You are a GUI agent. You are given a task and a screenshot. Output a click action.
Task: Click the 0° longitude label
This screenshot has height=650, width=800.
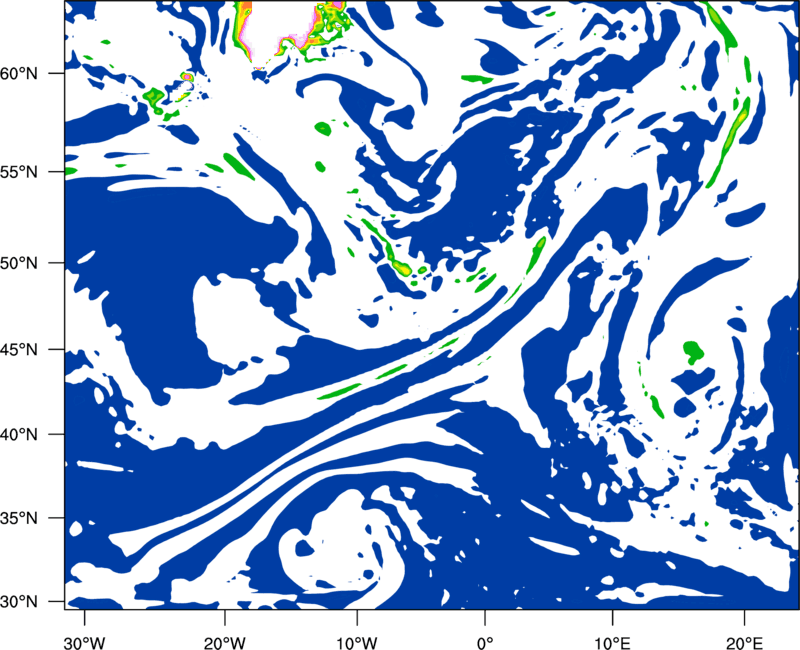(485, 643)
